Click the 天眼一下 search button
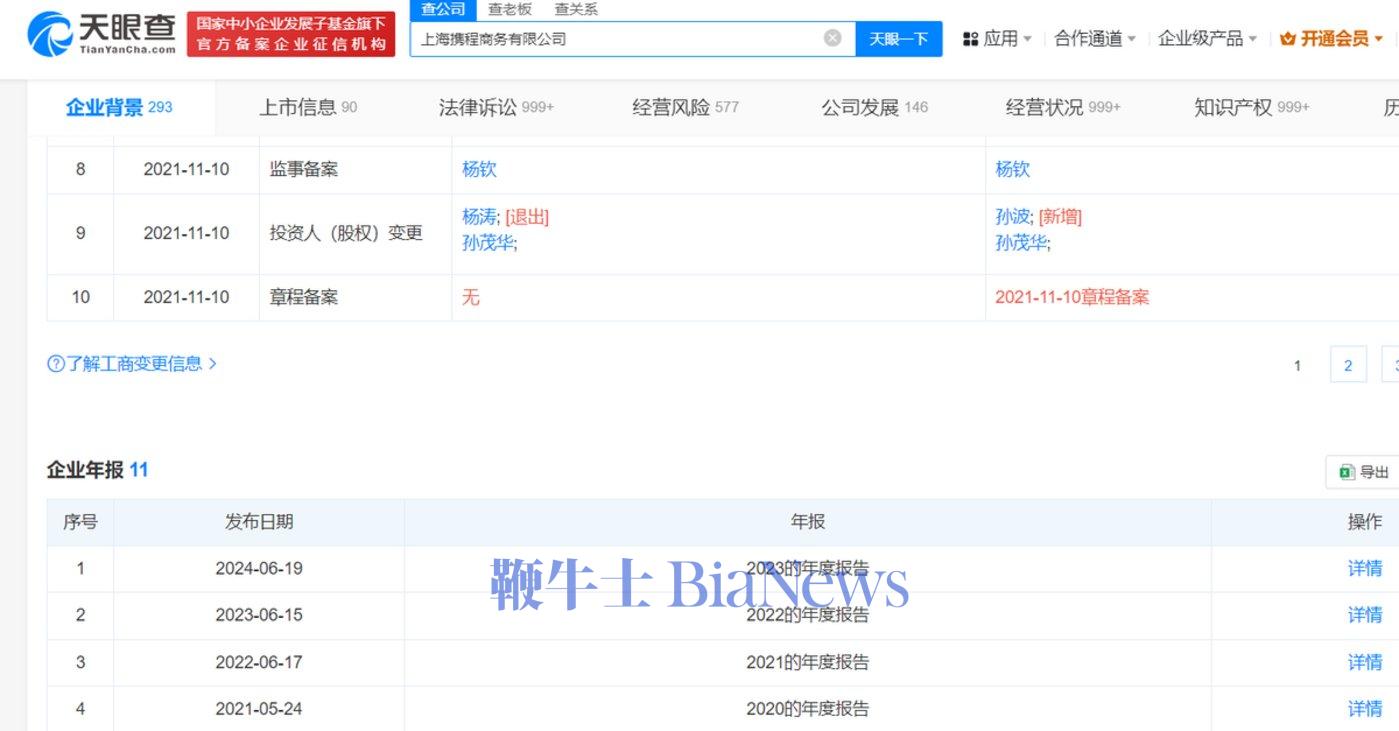1399x731 pixels. (898, 39)
